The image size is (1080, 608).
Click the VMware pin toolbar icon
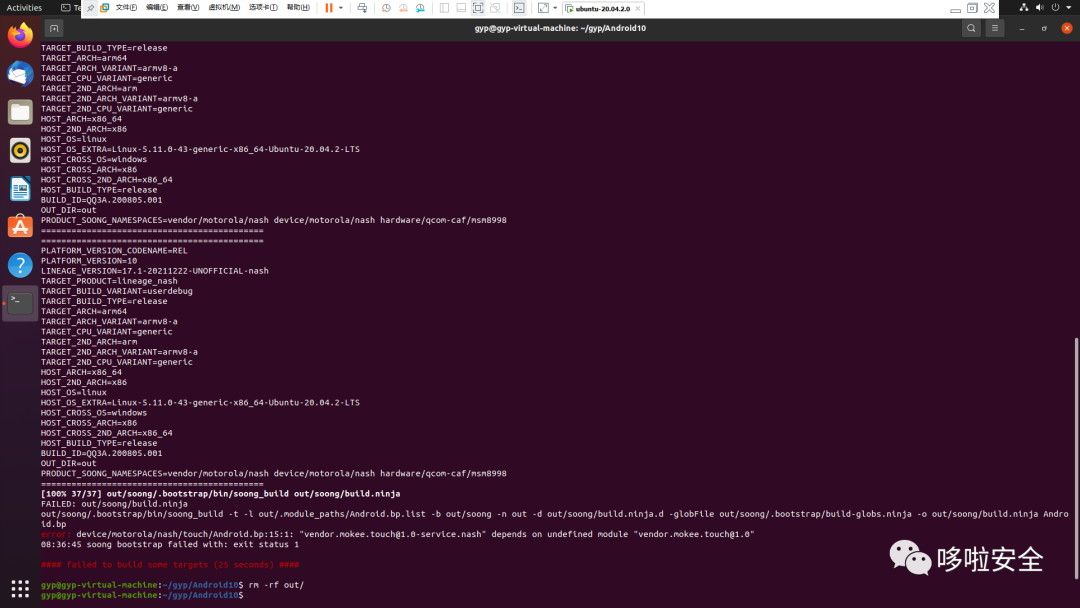[90, 8]
